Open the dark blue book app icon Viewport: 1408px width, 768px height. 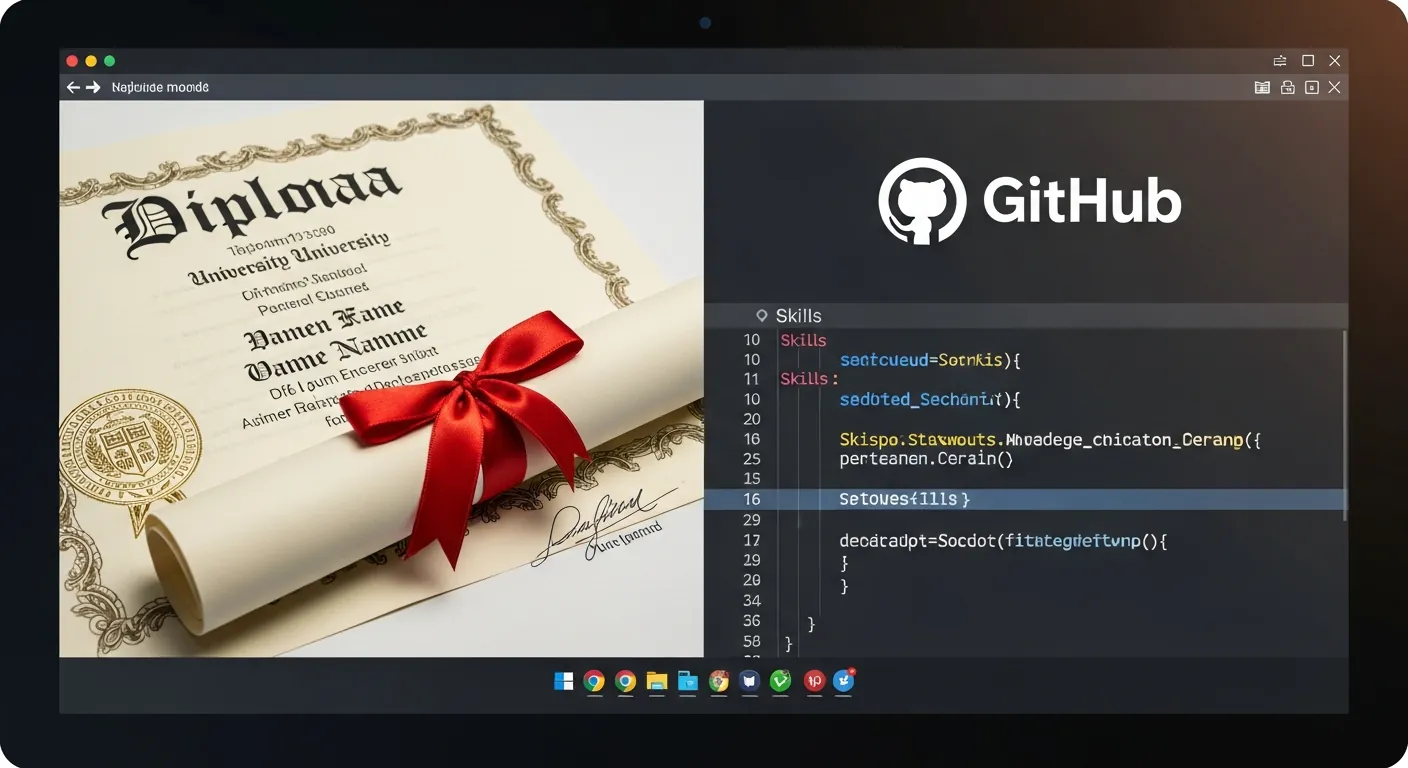pos(750,681)
